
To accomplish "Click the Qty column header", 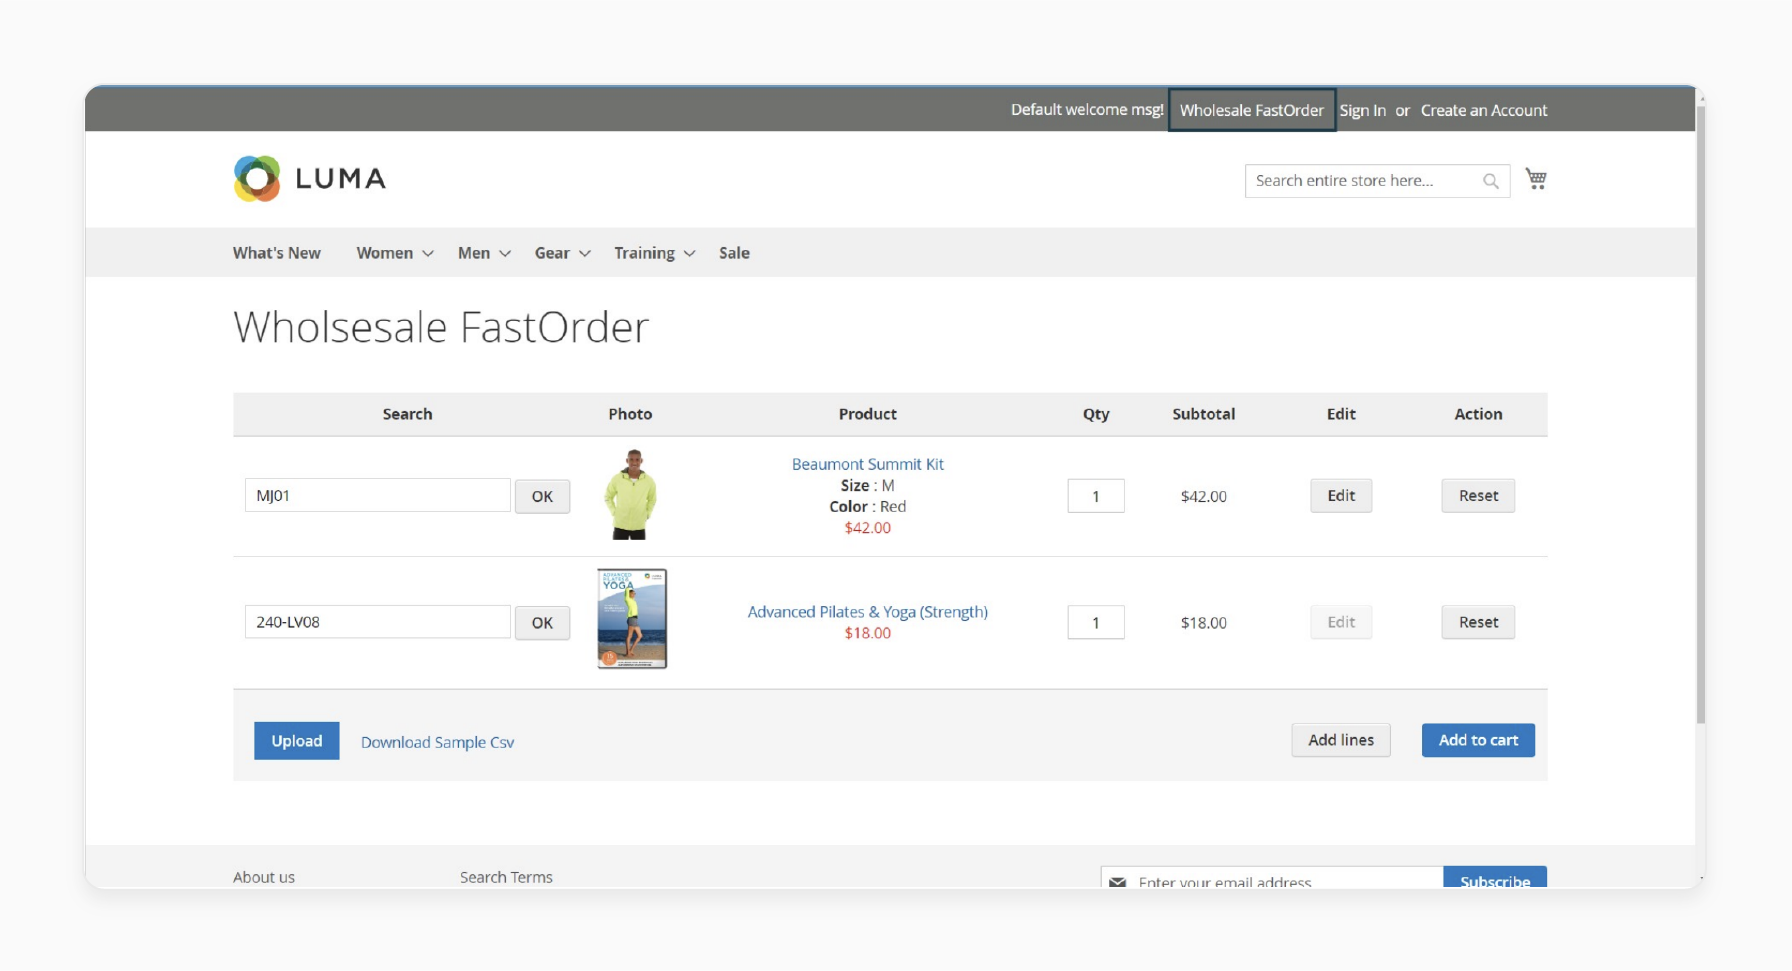I will click(1096, 414).
